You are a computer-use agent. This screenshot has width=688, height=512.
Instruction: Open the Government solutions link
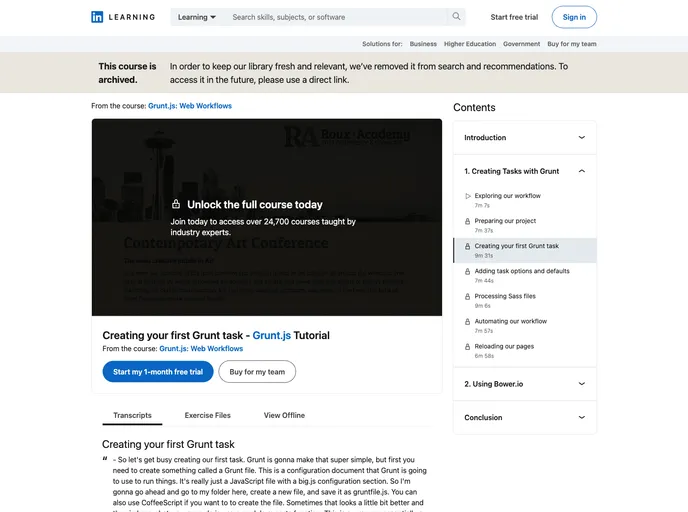coord(521,44)
